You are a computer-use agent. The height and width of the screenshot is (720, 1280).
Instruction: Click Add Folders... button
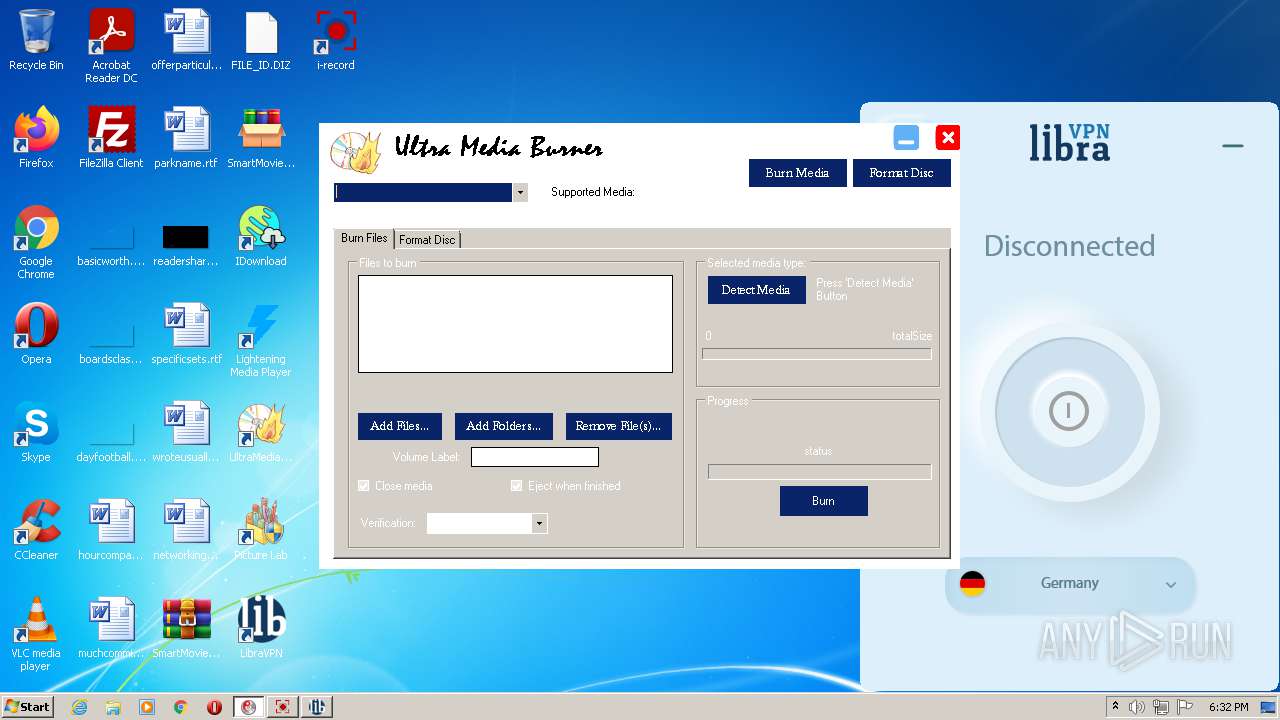(503, 426)
